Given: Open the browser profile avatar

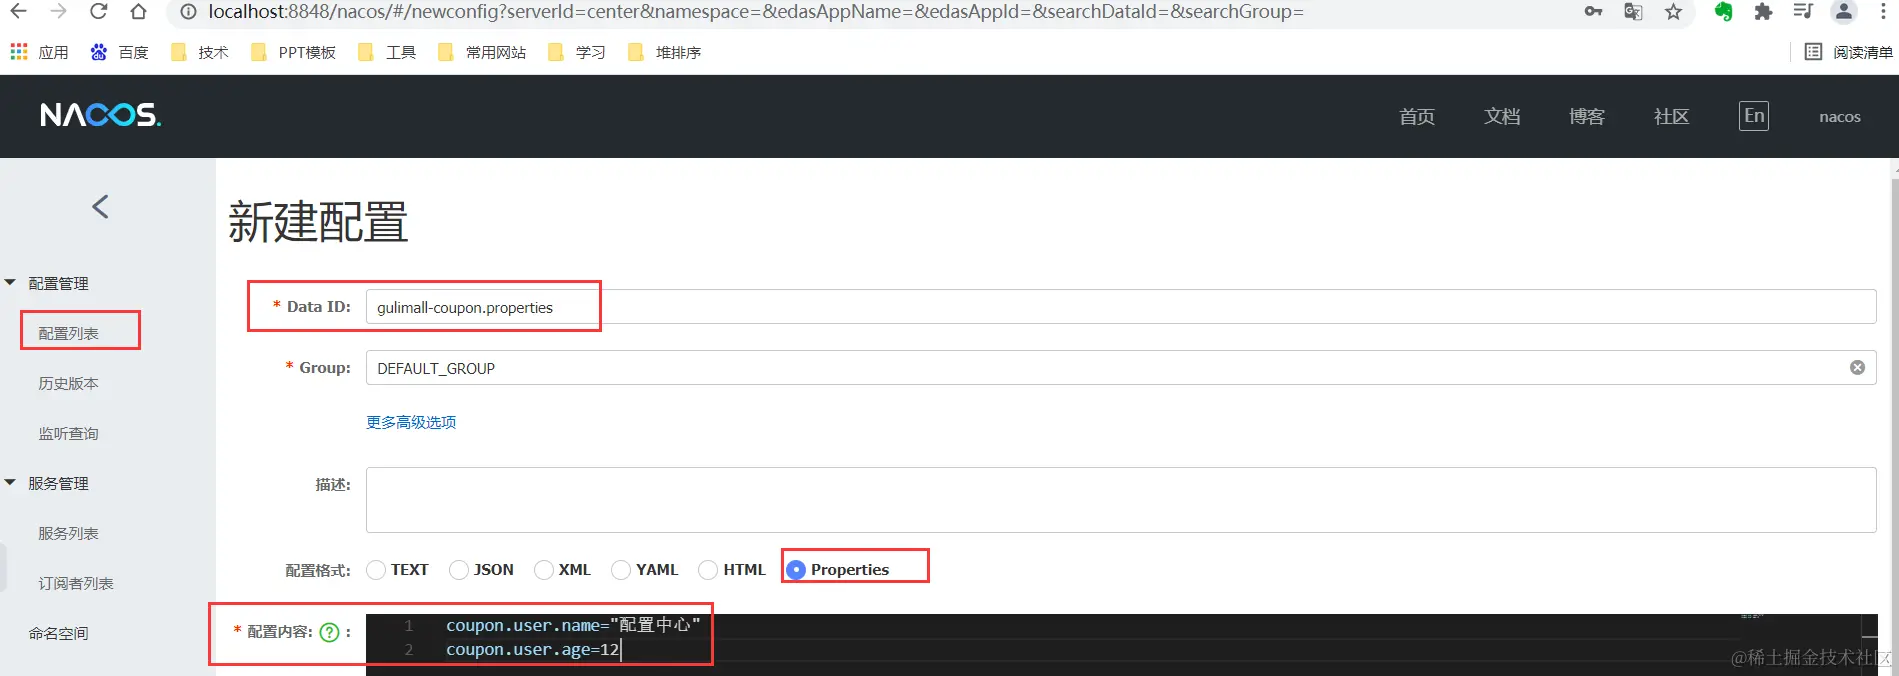Looking at the screenshot, I should coord(1843,12).
